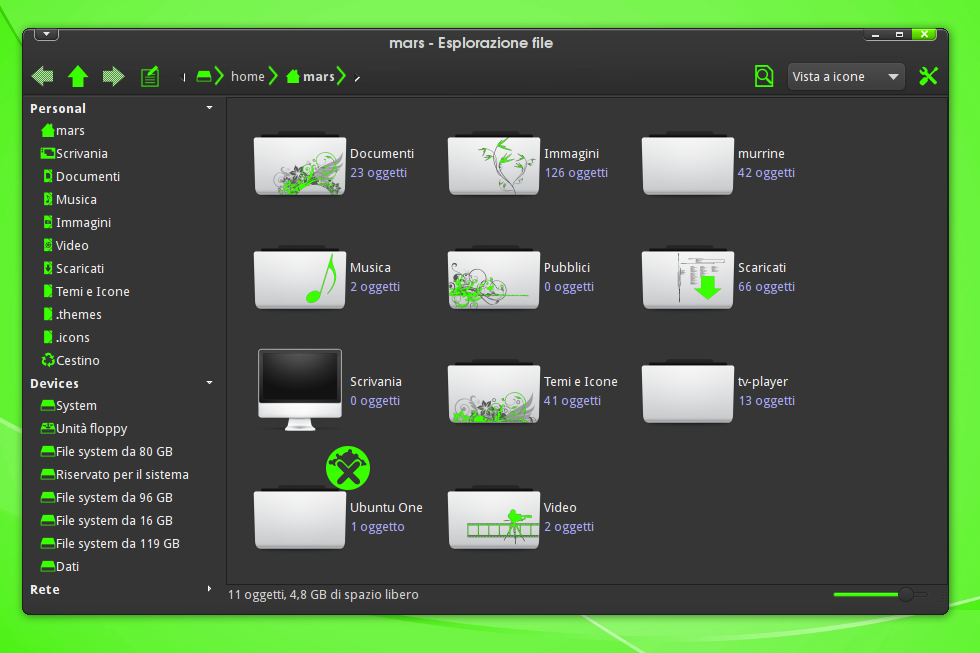
Task: Select File system da 119 GB
Action: coord(110,544)
